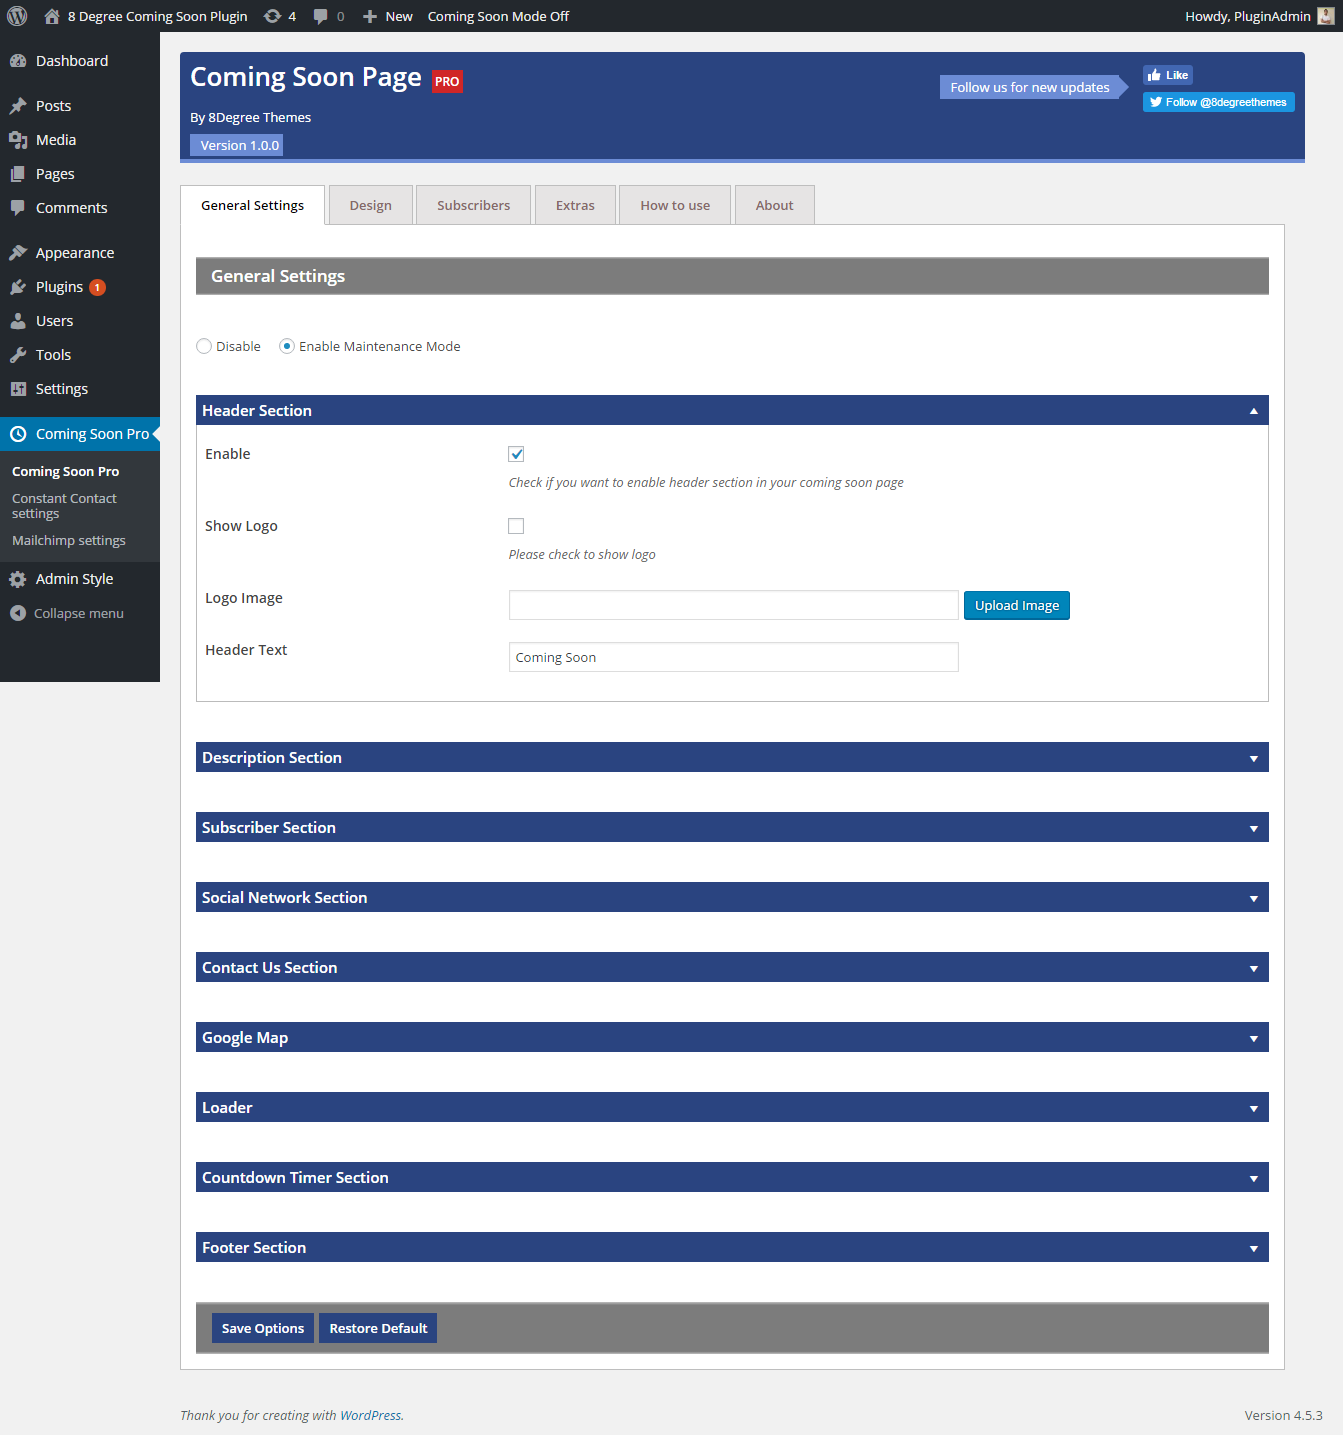
Task: Open Constant Contact settings submenu link
Action: (64, 506)
